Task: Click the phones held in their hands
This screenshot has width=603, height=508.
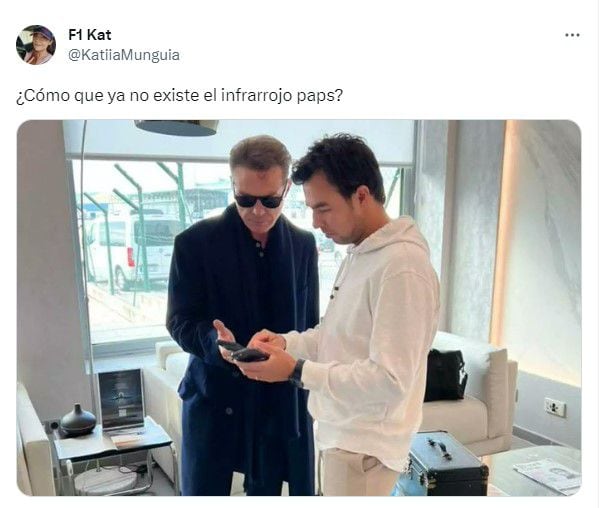Action: click(x=243, y=350)
